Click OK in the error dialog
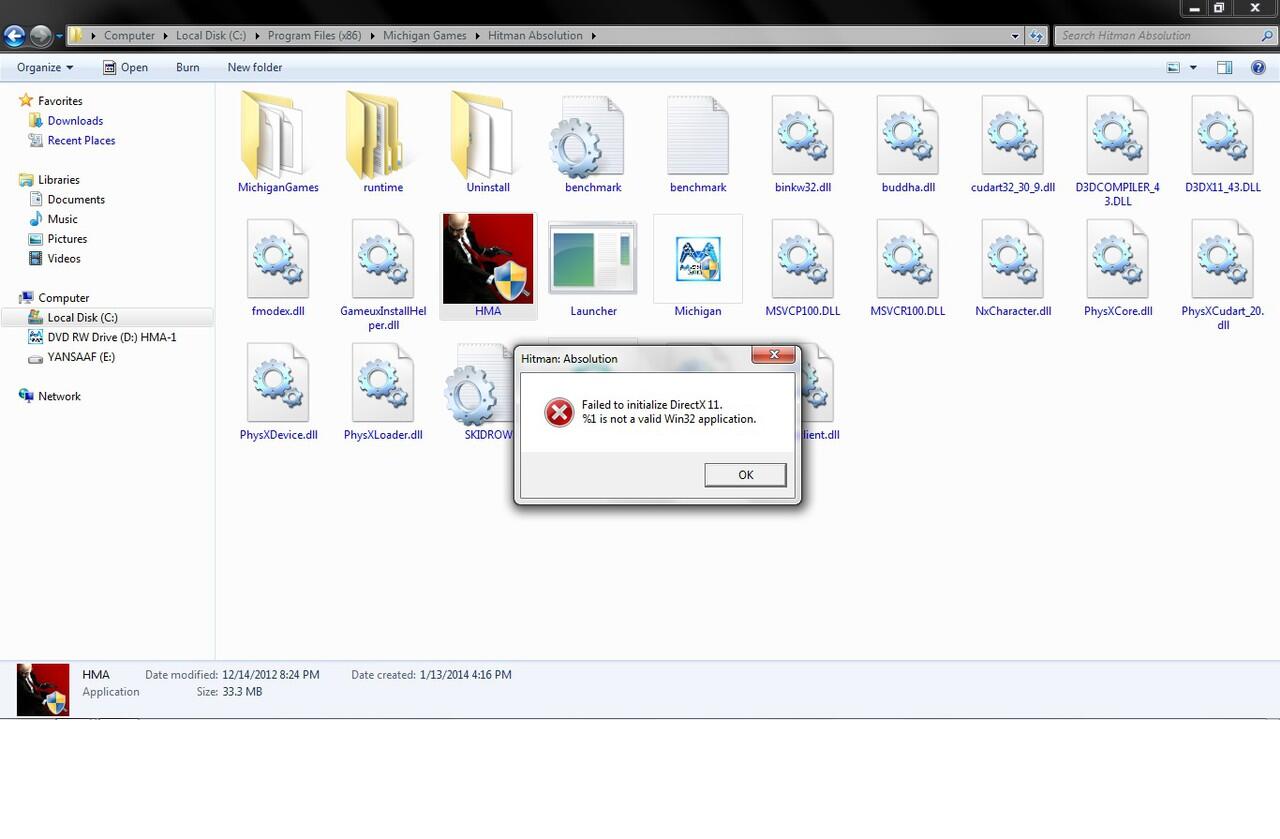Viewport: 1280px width, 839px height. 745,475
